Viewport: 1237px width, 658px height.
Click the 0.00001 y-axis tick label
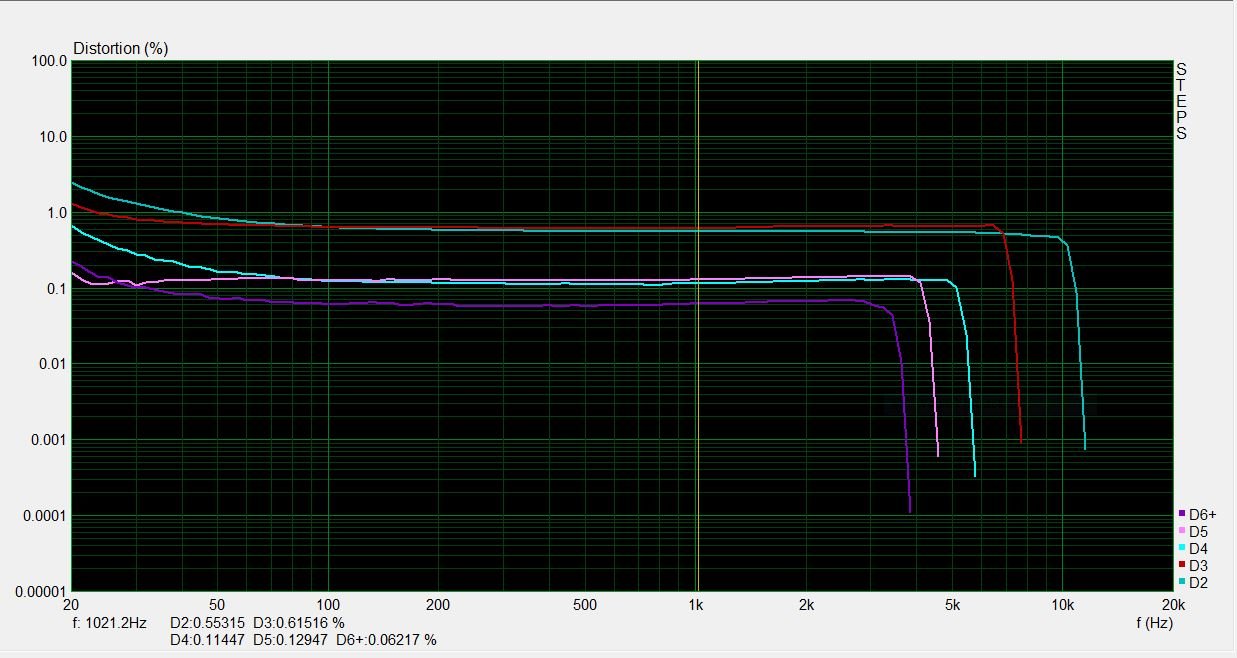(40, 591)
